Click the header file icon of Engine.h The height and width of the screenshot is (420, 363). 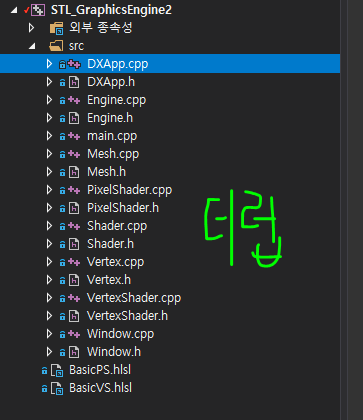[74, 118]
